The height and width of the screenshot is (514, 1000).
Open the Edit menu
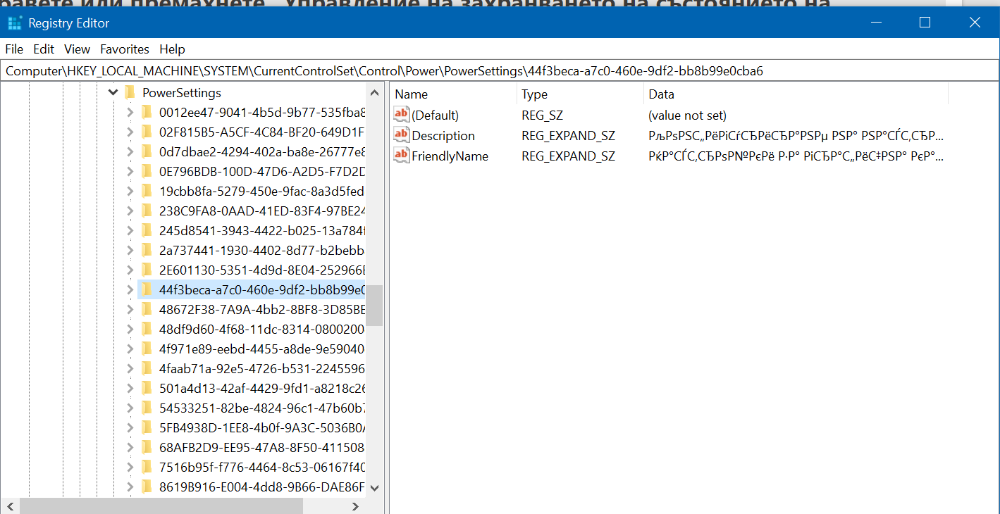43,49
